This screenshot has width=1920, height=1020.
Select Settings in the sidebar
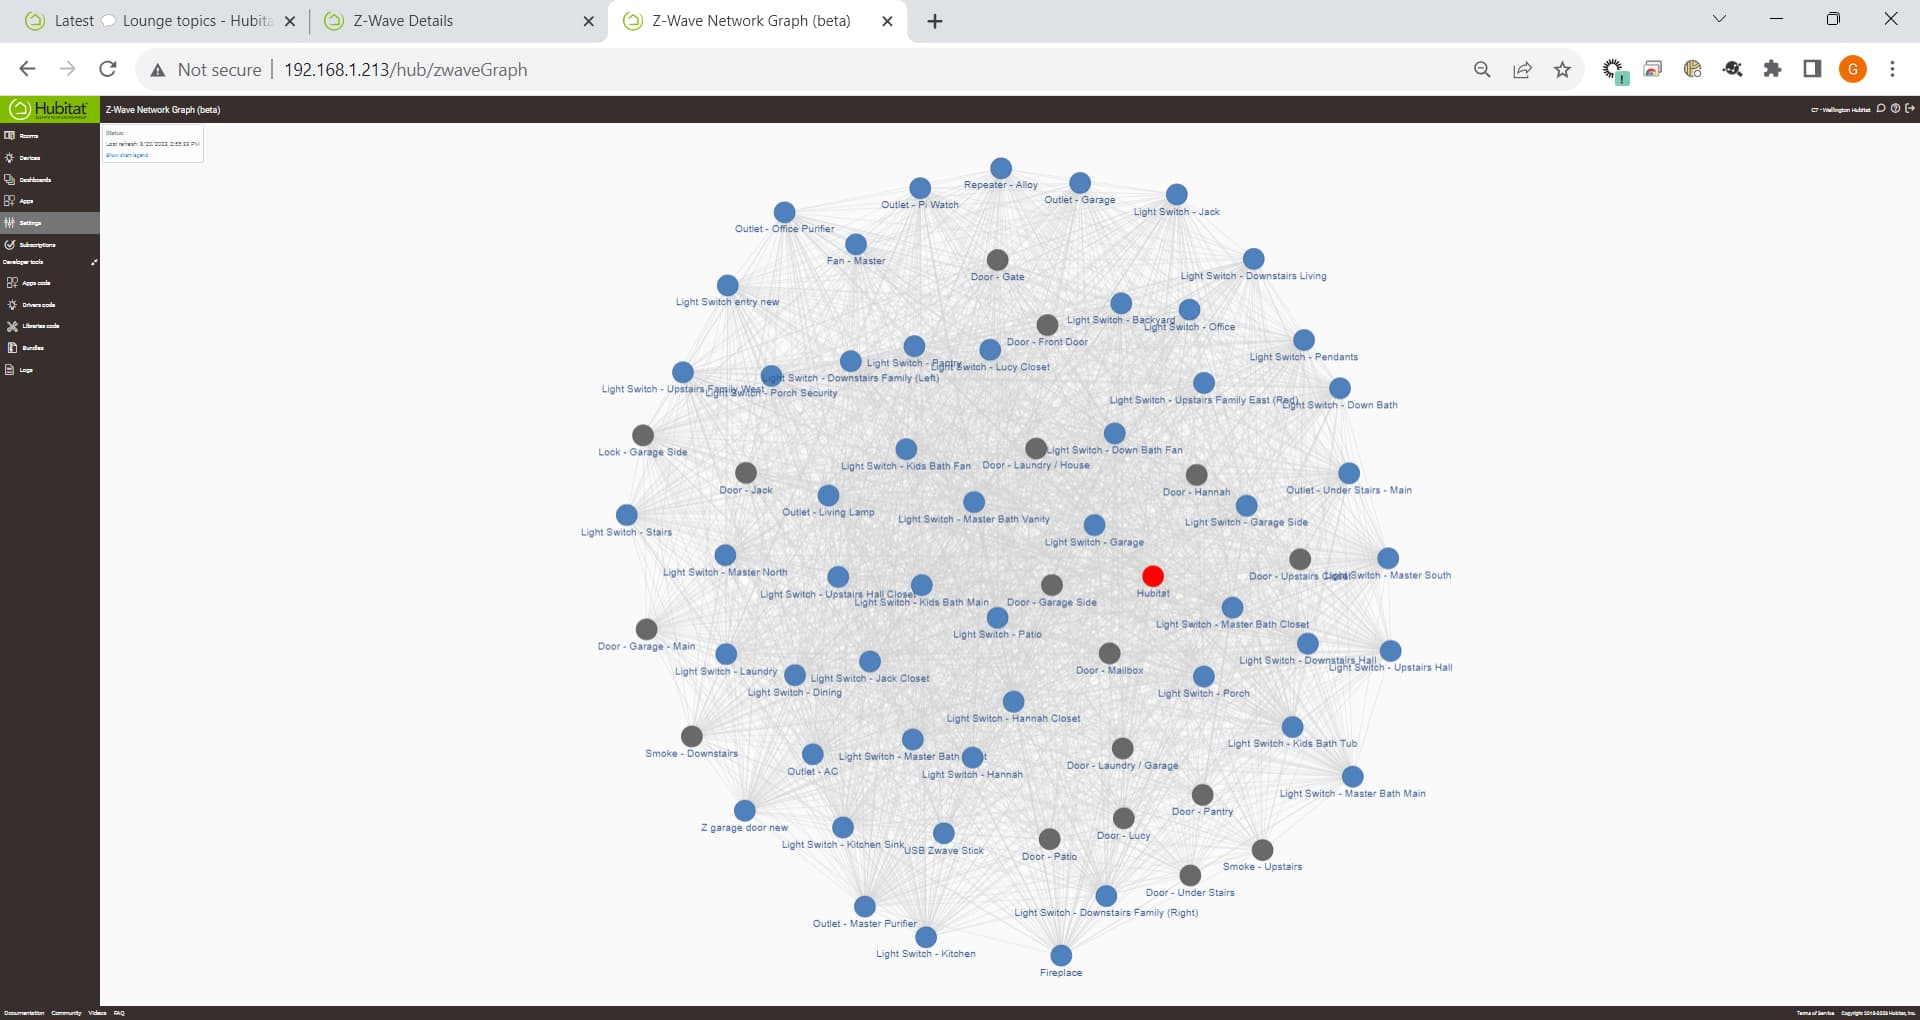coord(50,223)
